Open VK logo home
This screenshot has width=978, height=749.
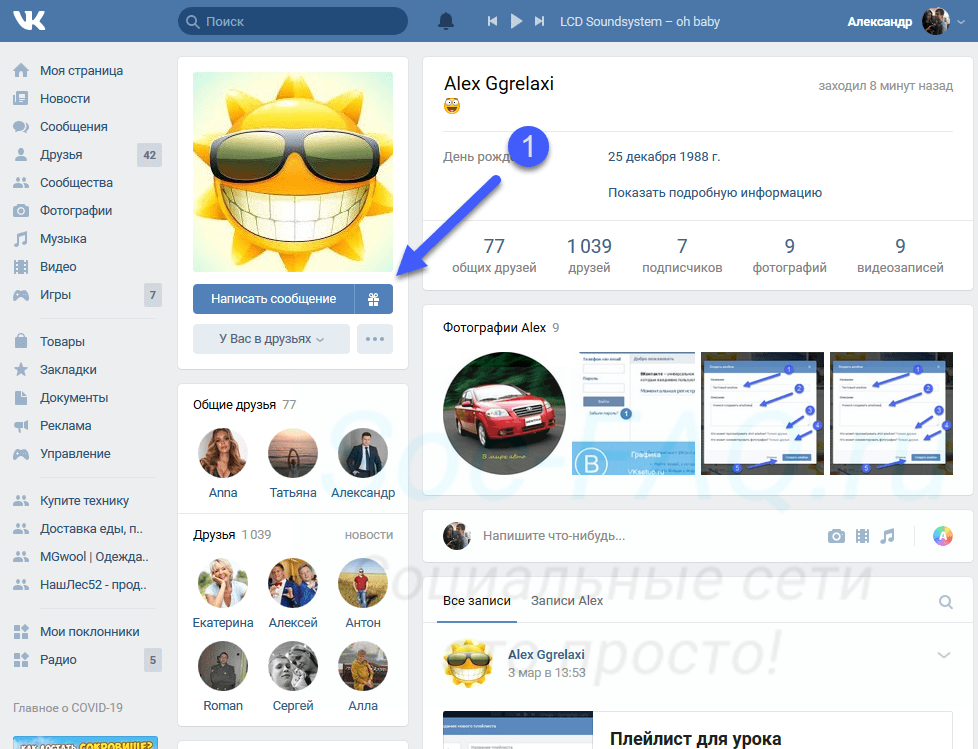pos(29,21)
